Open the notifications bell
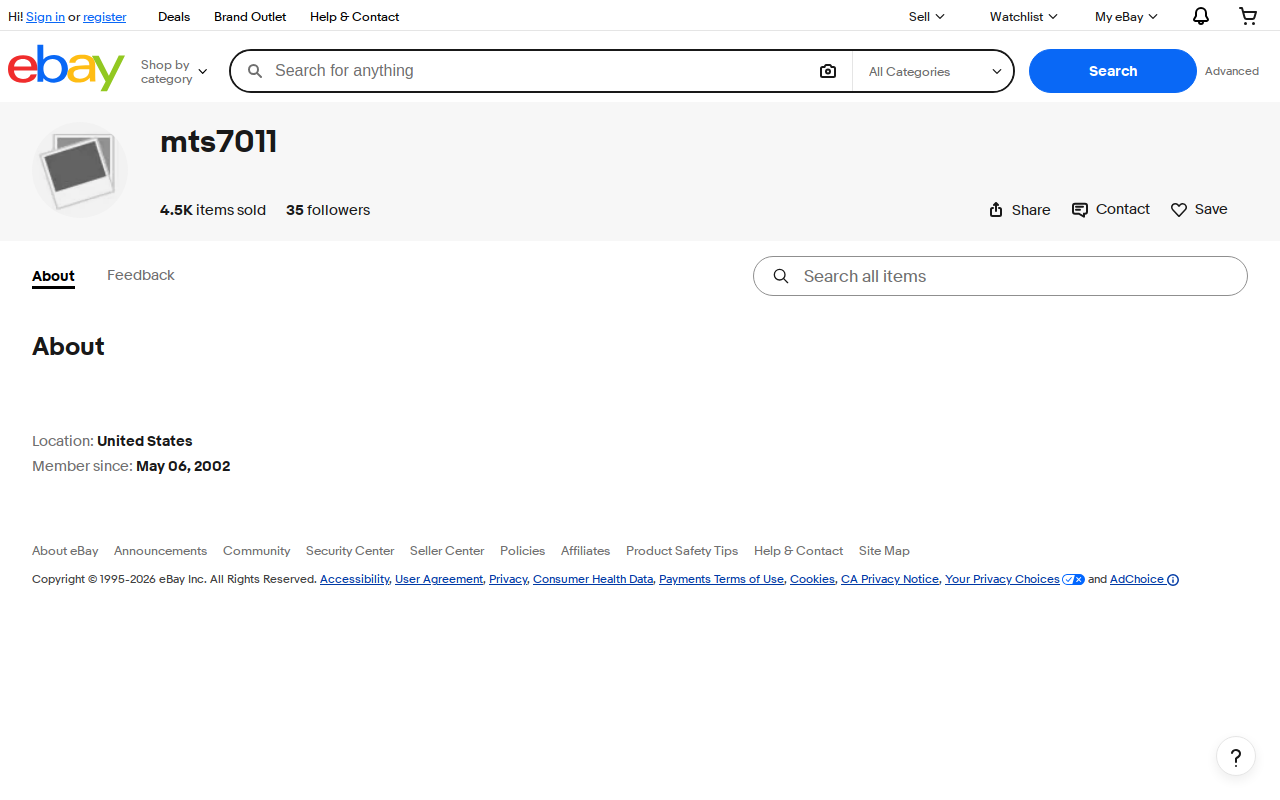Screen dimensions: 1280x800 1201,16
